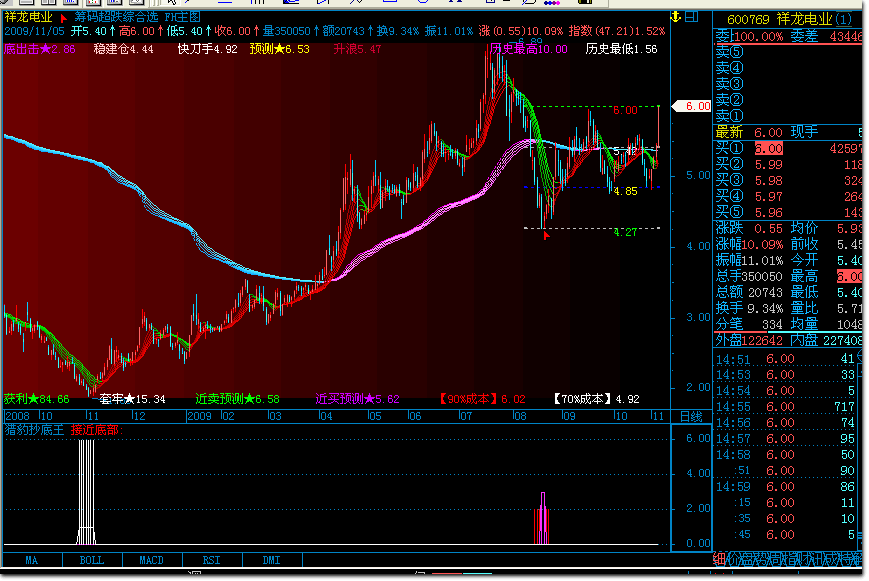Show the RSI indicator tab

211,560
